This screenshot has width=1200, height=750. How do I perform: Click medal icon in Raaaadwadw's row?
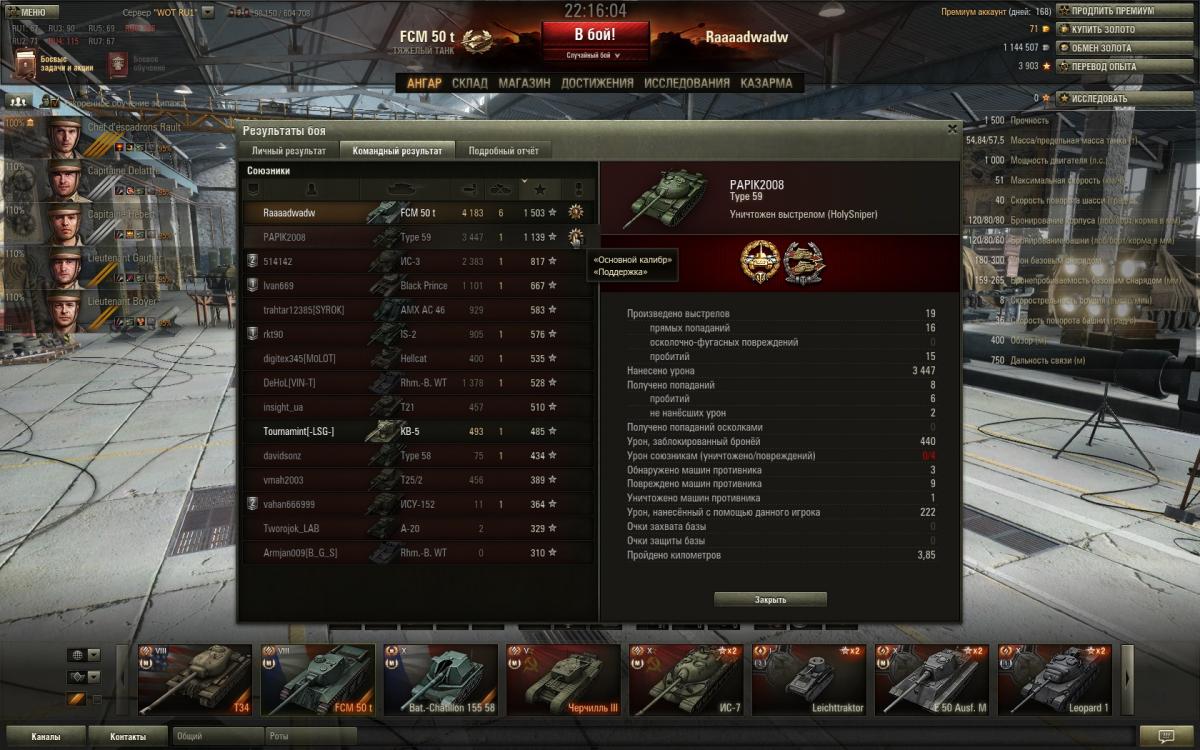576,212
